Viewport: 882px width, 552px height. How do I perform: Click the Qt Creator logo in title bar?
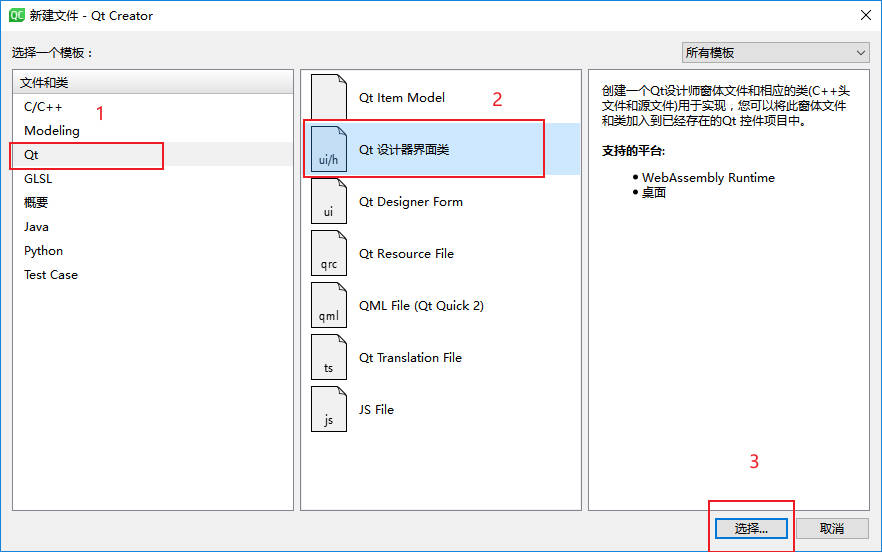16,15
